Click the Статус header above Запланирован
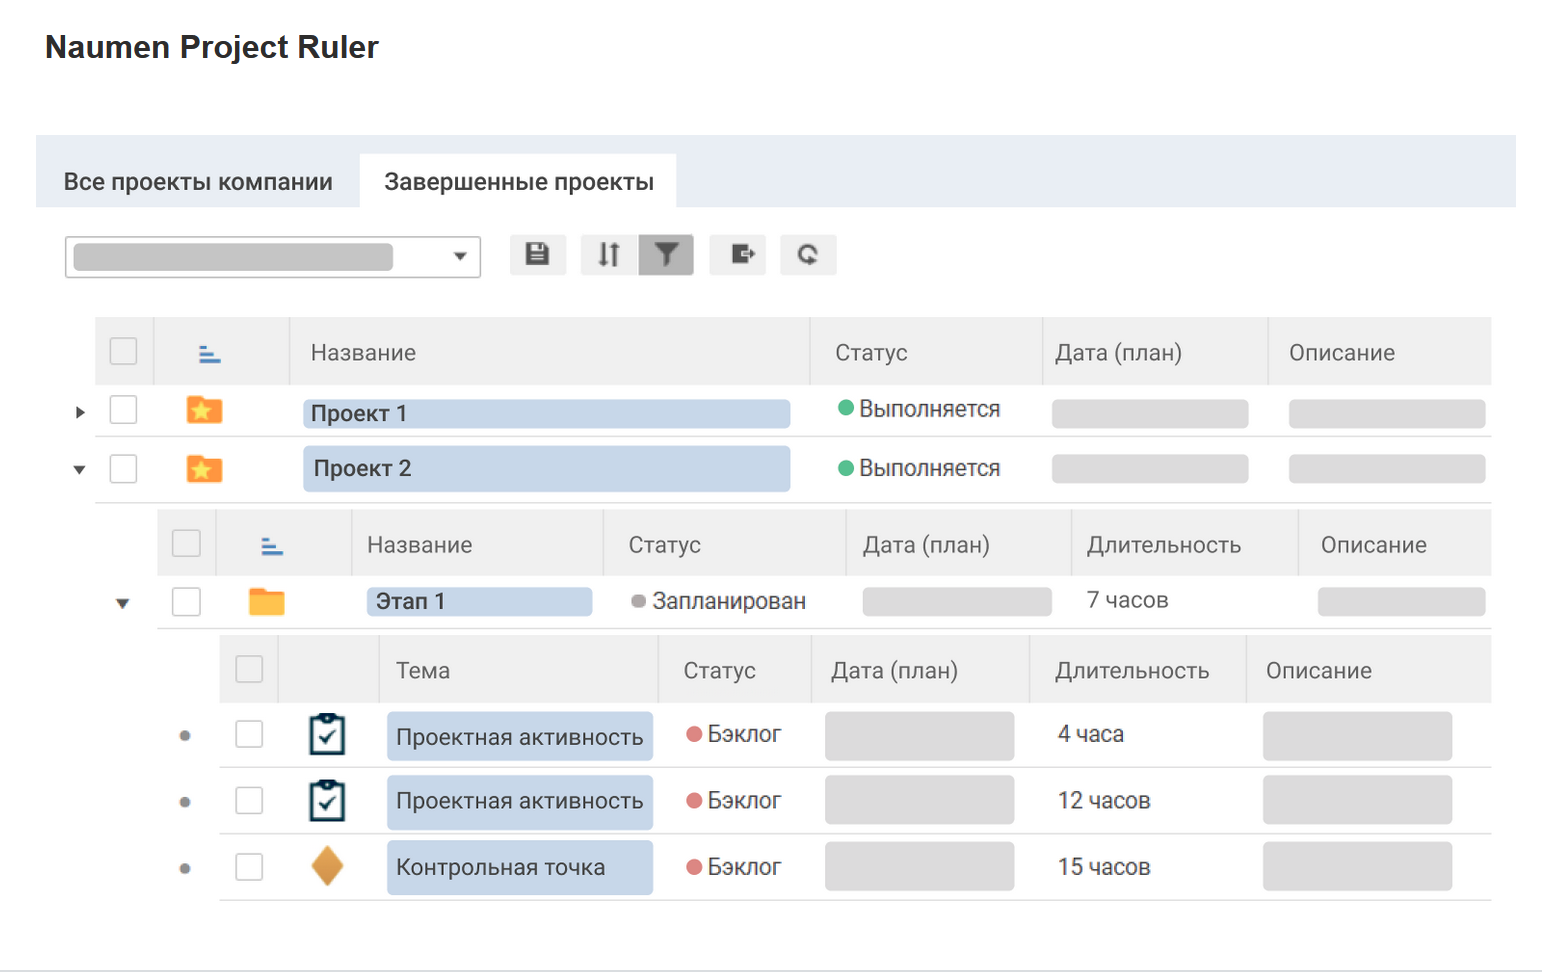 [x=664, y=544]
